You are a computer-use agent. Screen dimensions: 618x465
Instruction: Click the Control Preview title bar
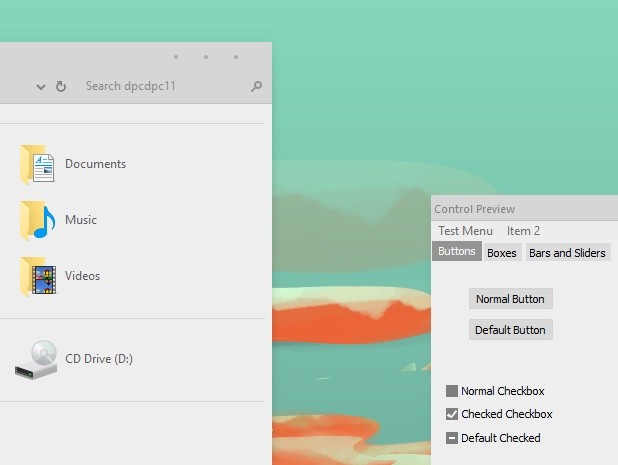525,208
